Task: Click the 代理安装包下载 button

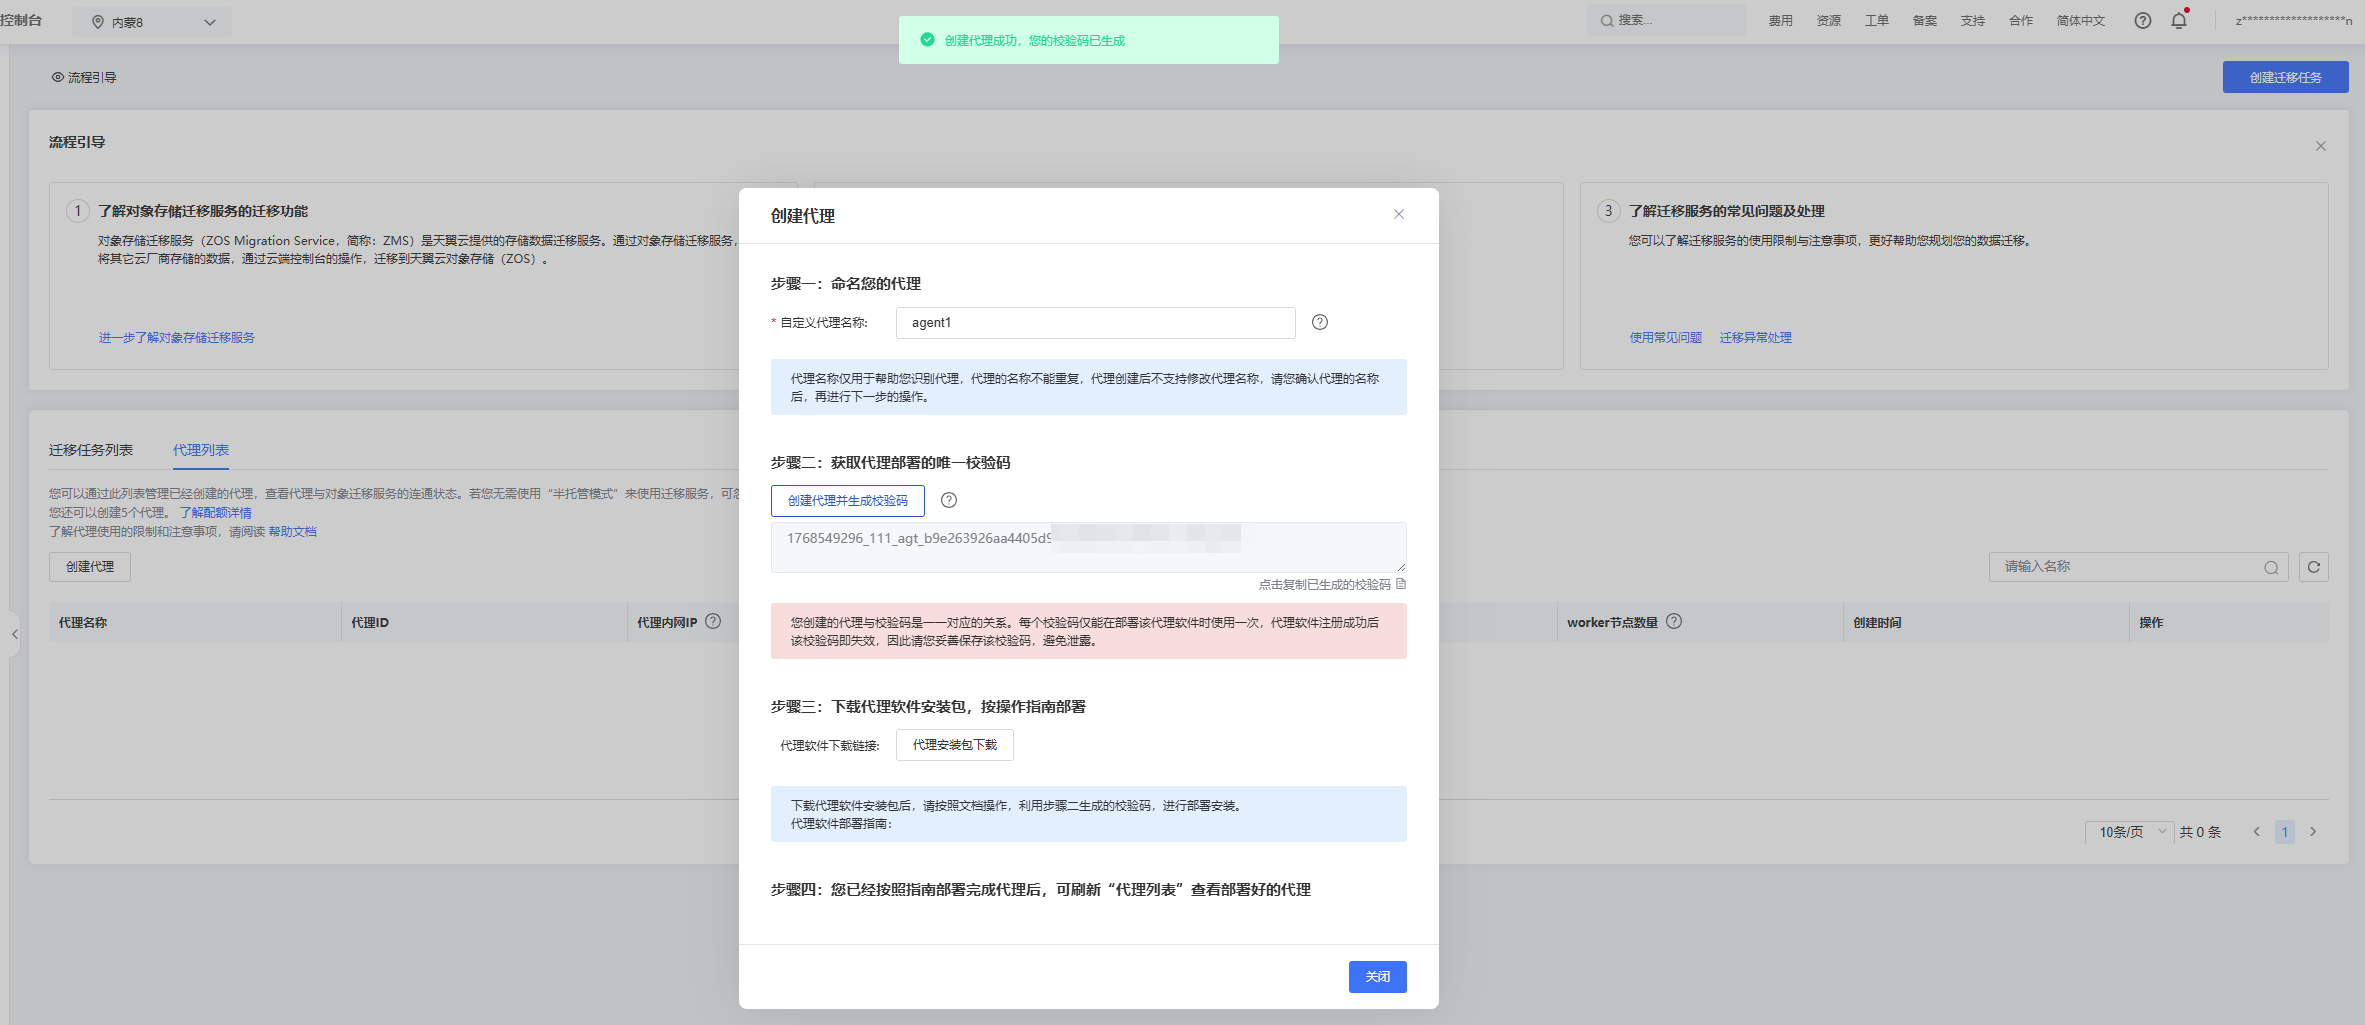Action: pyautogui.click(x=954, y=745)
